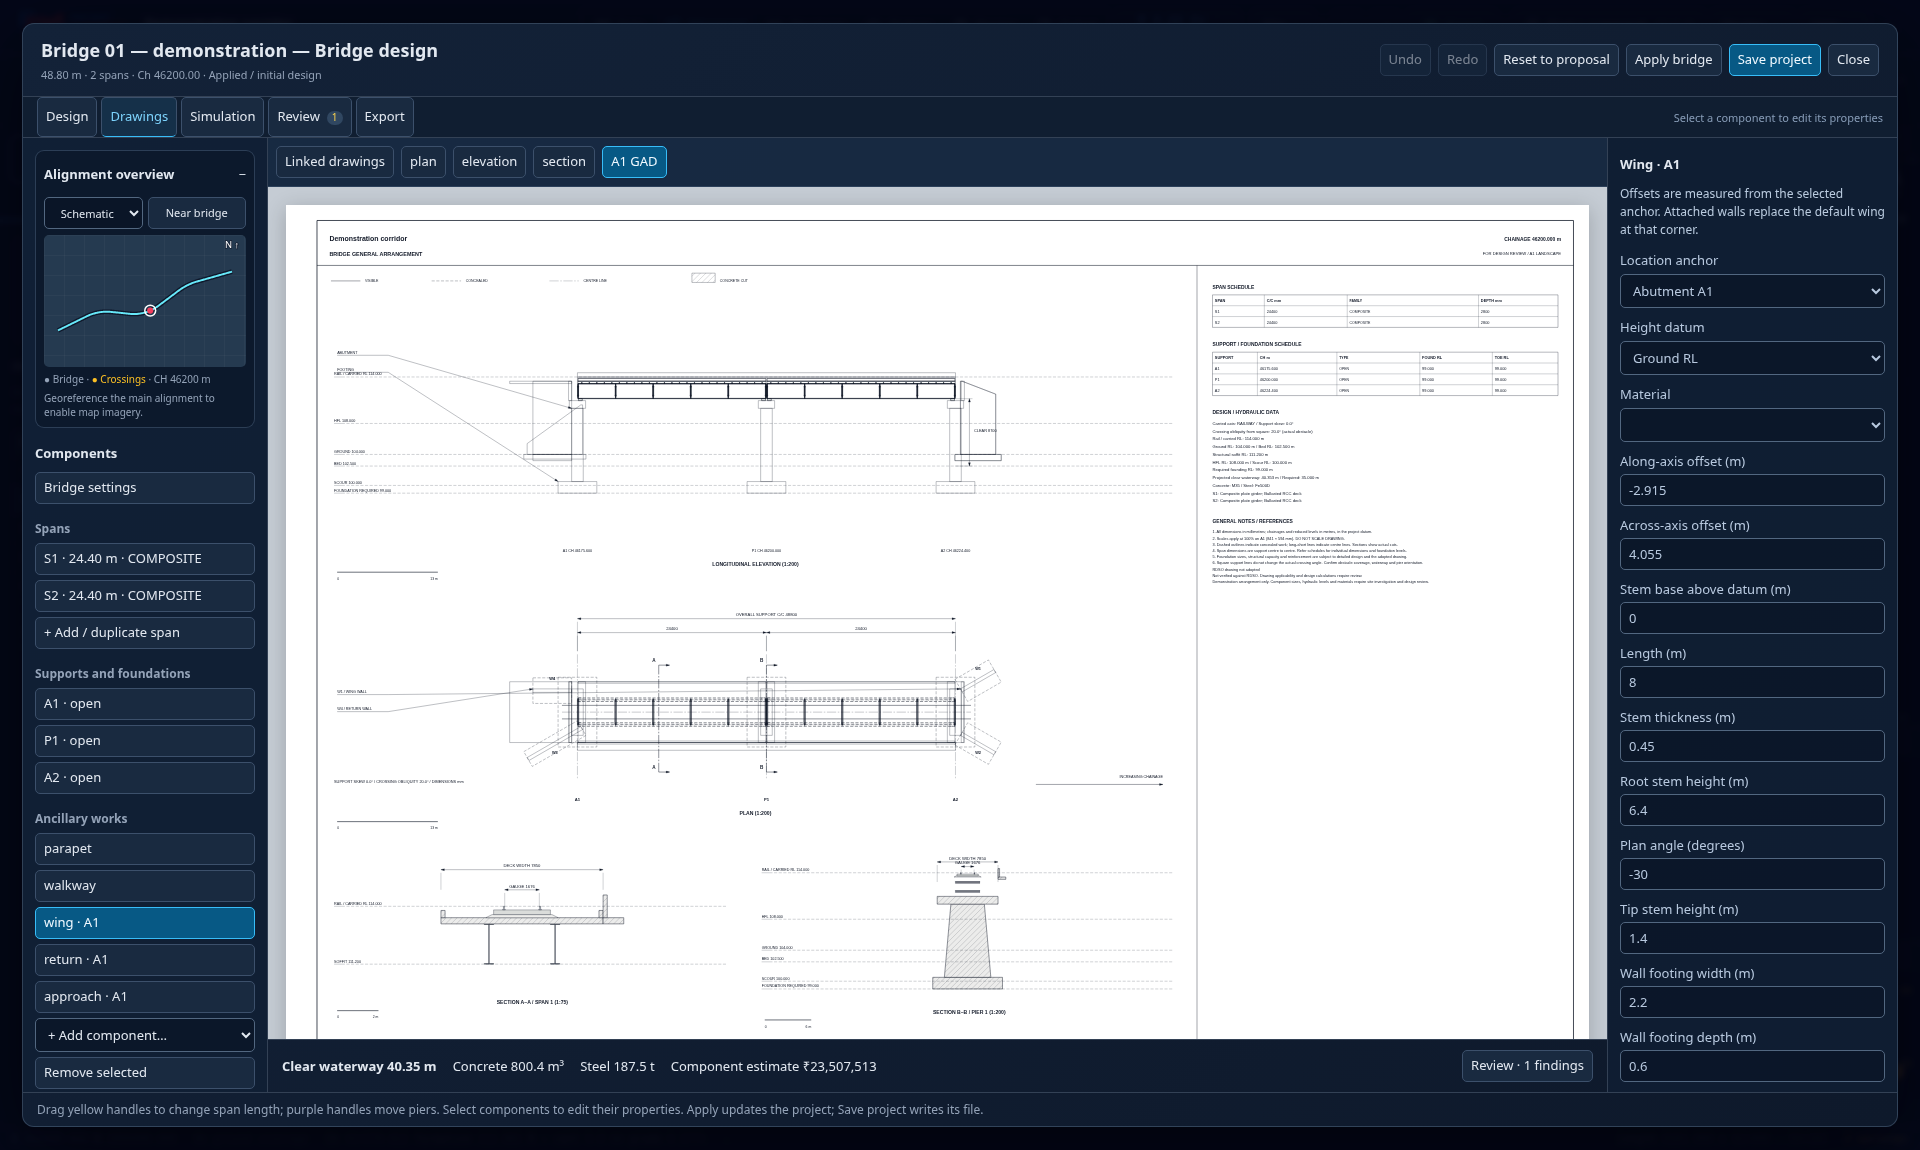Switch to the Design tab
The height and width of the screenshot is (1150, 1920).
click(x=67, y=117)
